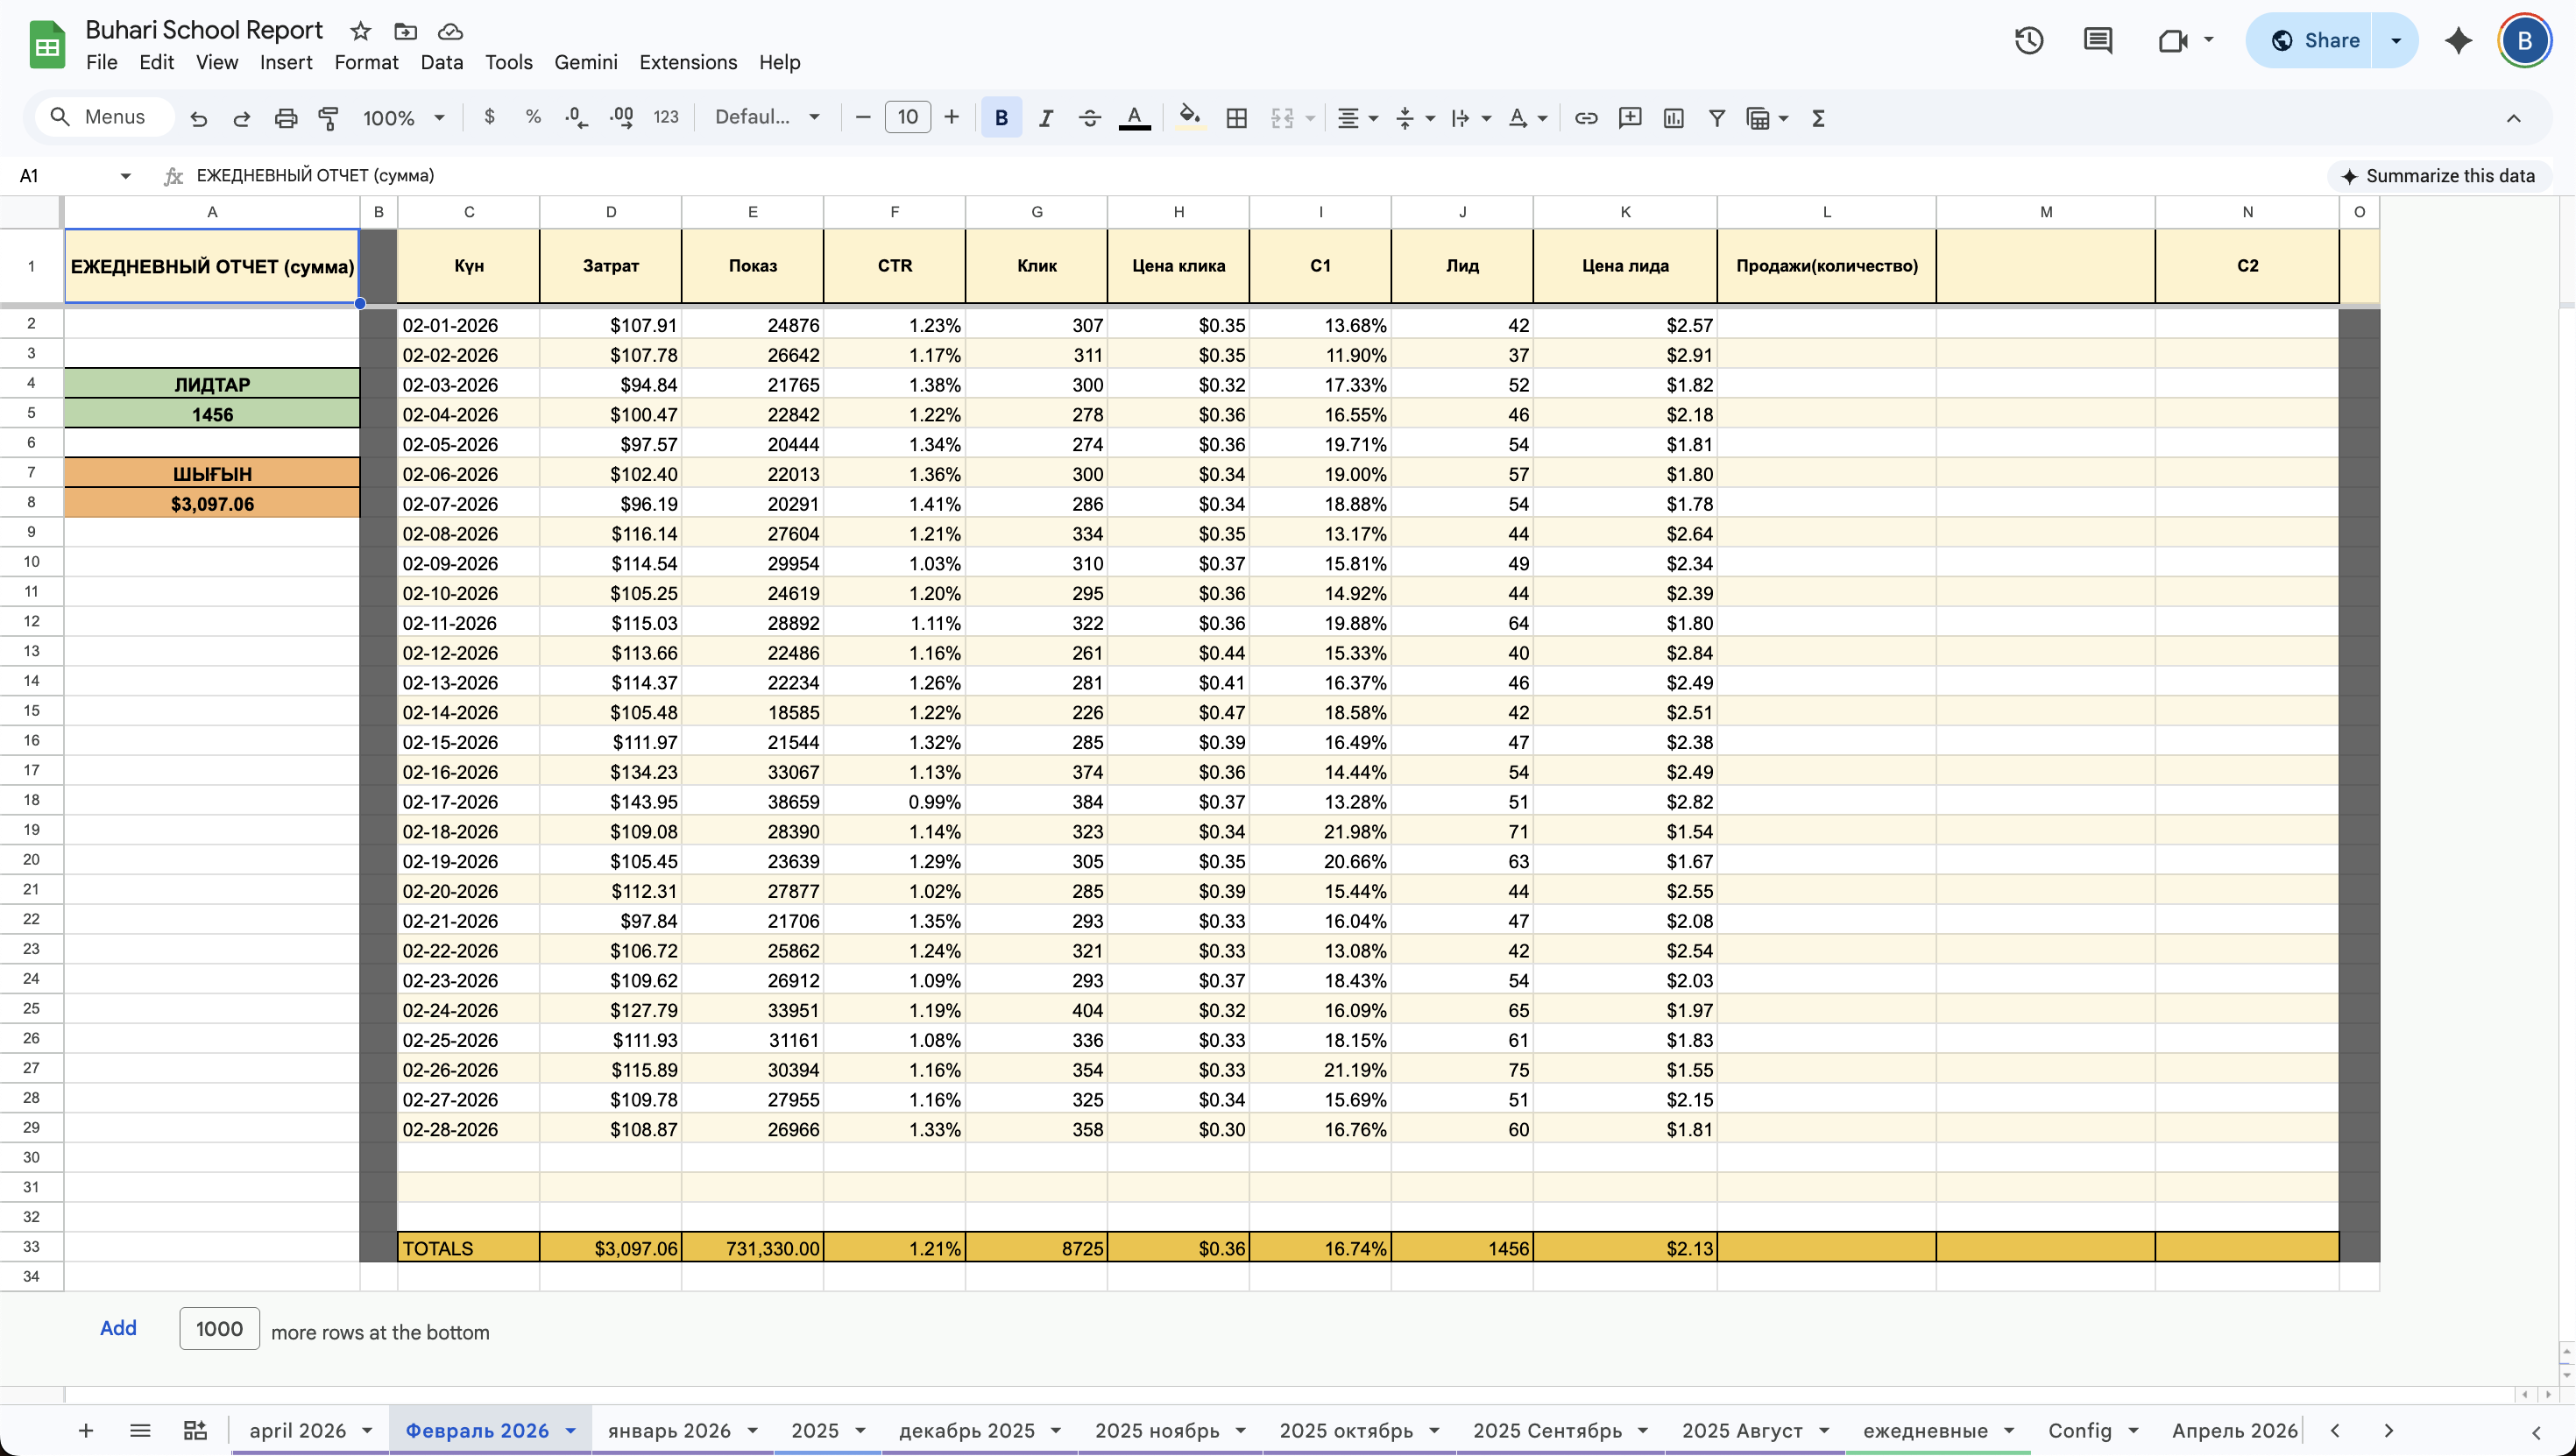Open the Февраль 2026 tab dropdown arrow
Viewport: 2576px width, 1456px height.
(571, 1431)
